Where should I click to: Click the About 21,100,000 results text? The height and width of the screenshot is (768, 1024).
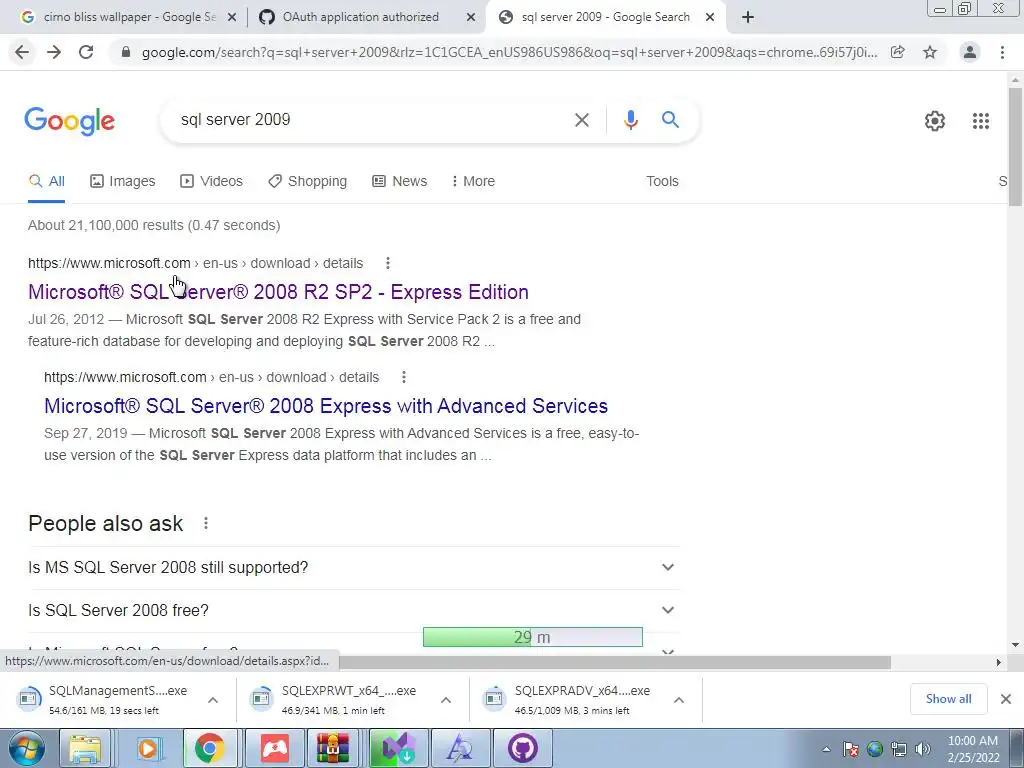(154, 225)
